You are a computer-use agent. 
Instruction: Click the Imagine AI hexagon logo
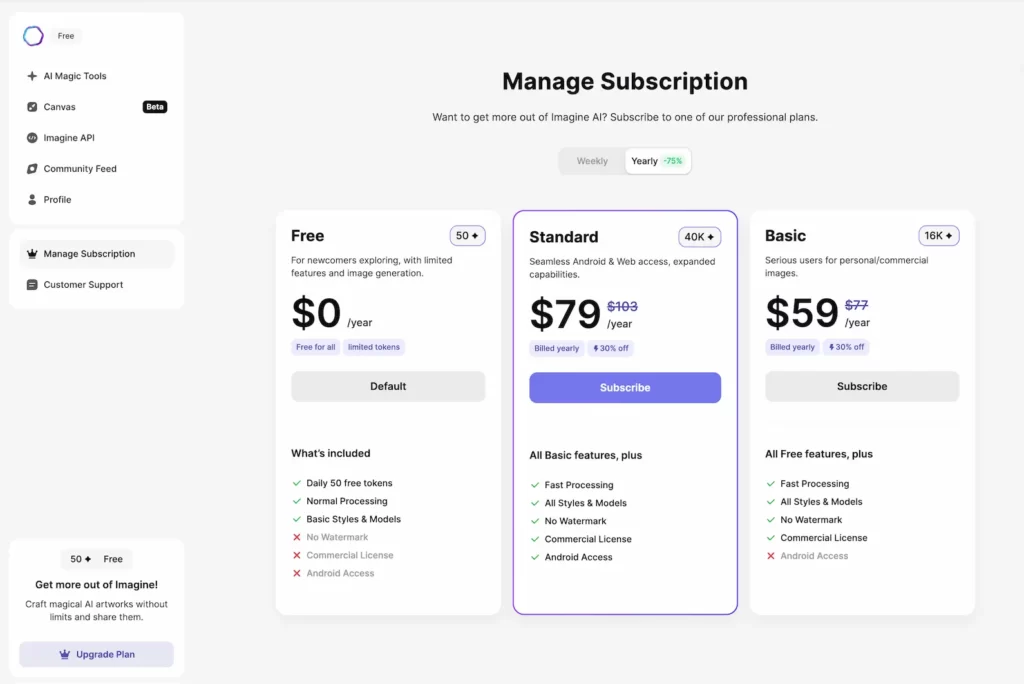pyautogui.click(x=33, y=36)
